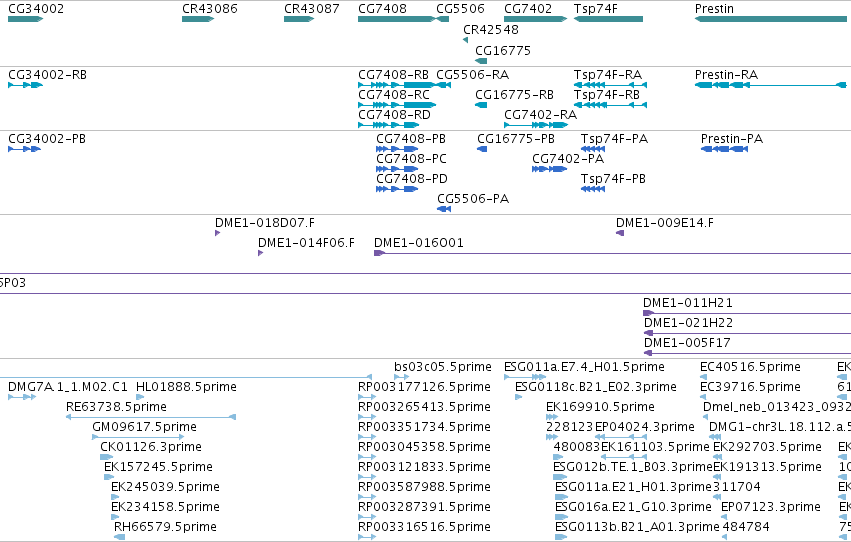Click the Prestin gene label
Screen dimensions: 851x542
point(714,9)
